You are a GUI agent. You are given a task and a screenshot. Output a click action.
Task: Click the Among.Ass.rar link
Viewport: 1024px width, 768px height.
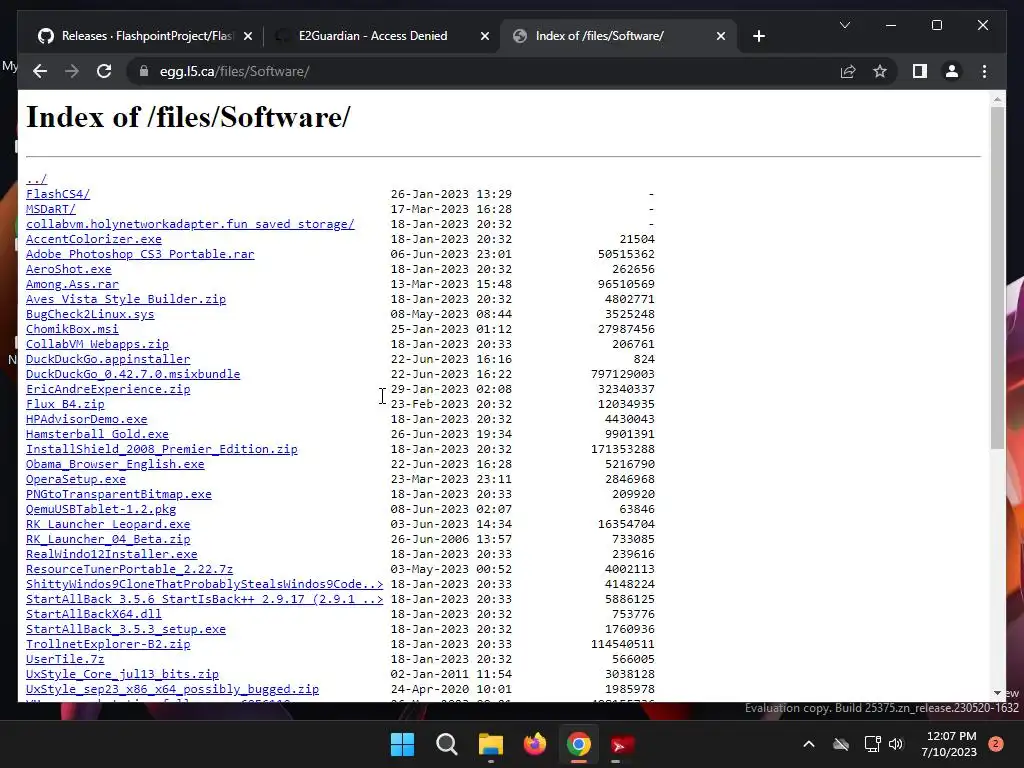click(x=72, y=284)
